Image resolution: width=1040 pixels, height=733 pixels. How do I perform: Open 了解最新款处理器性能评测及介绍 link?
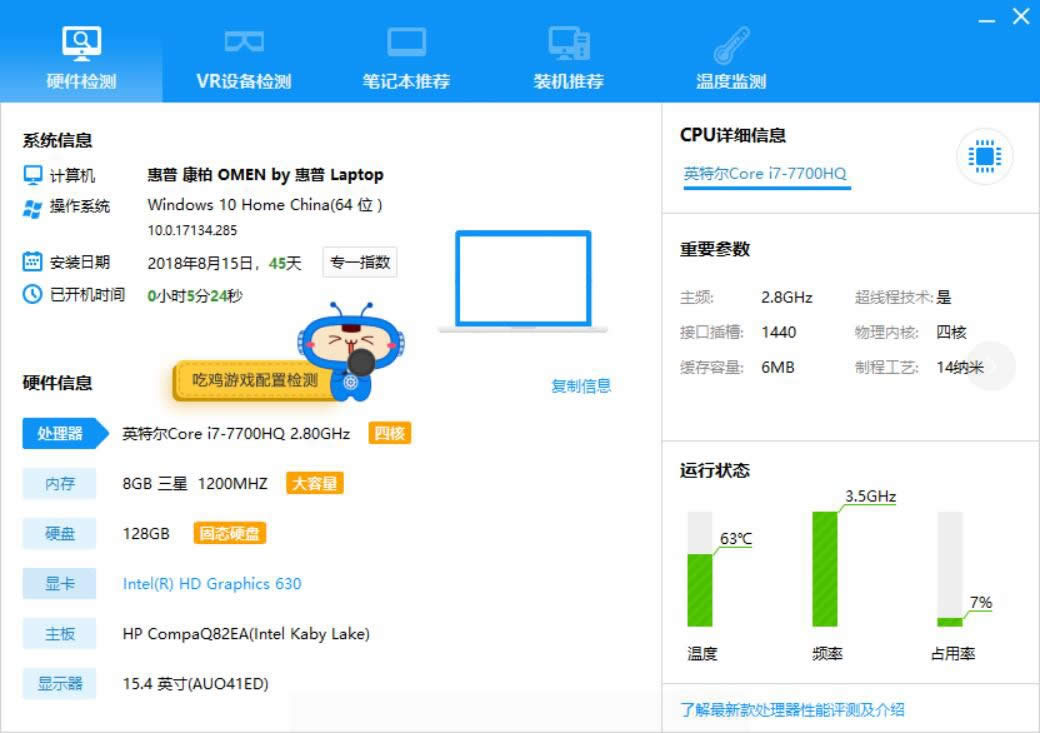pos(793,710)
